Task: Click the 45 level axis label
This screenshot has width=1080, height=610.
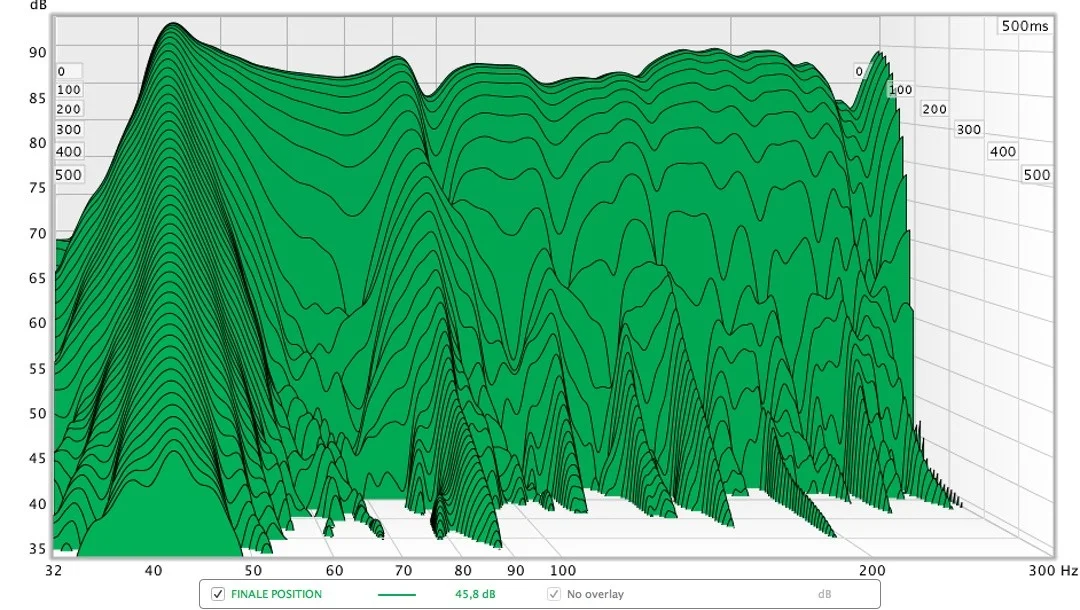Action: click(38, 459)
